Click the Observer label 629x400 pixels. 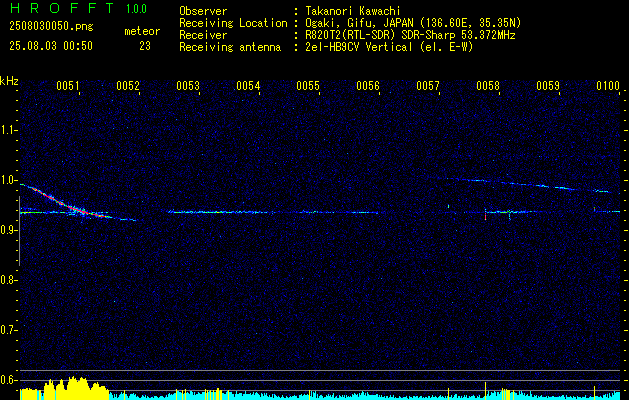(203, 11)
